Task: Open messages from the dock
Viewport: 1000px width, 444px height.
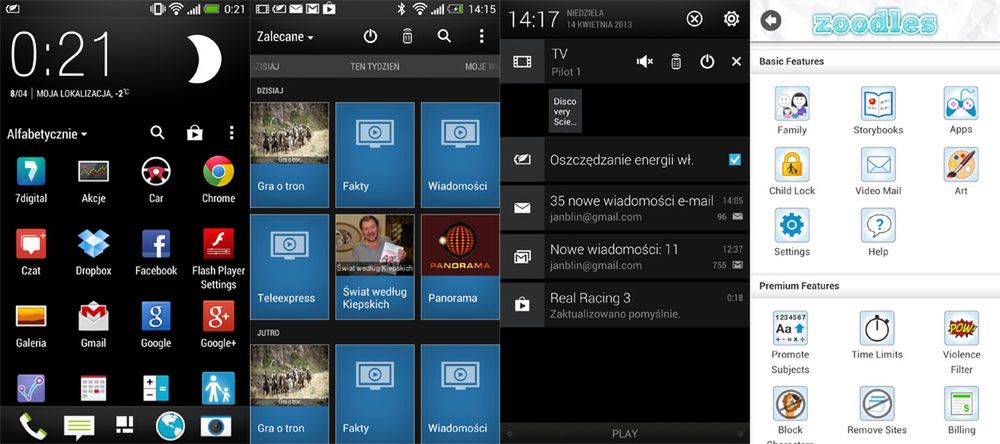Action: tap(79, 427)
